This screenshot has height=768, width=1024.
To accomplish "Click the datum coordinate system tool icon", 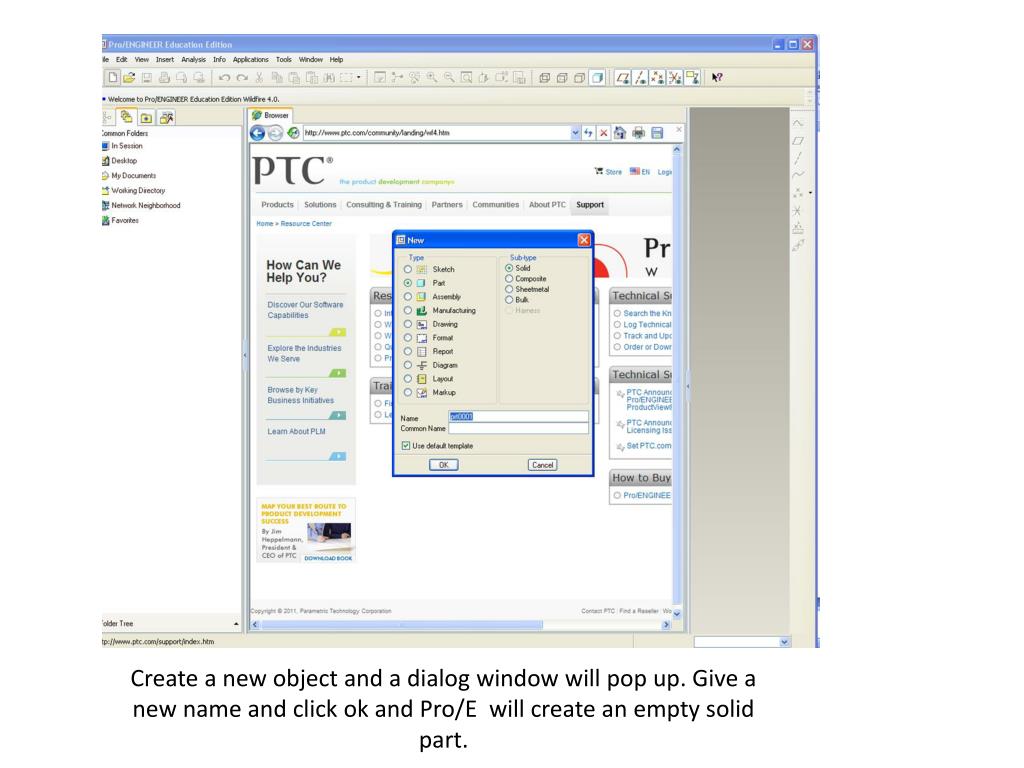I will click(x=797, y=211).
